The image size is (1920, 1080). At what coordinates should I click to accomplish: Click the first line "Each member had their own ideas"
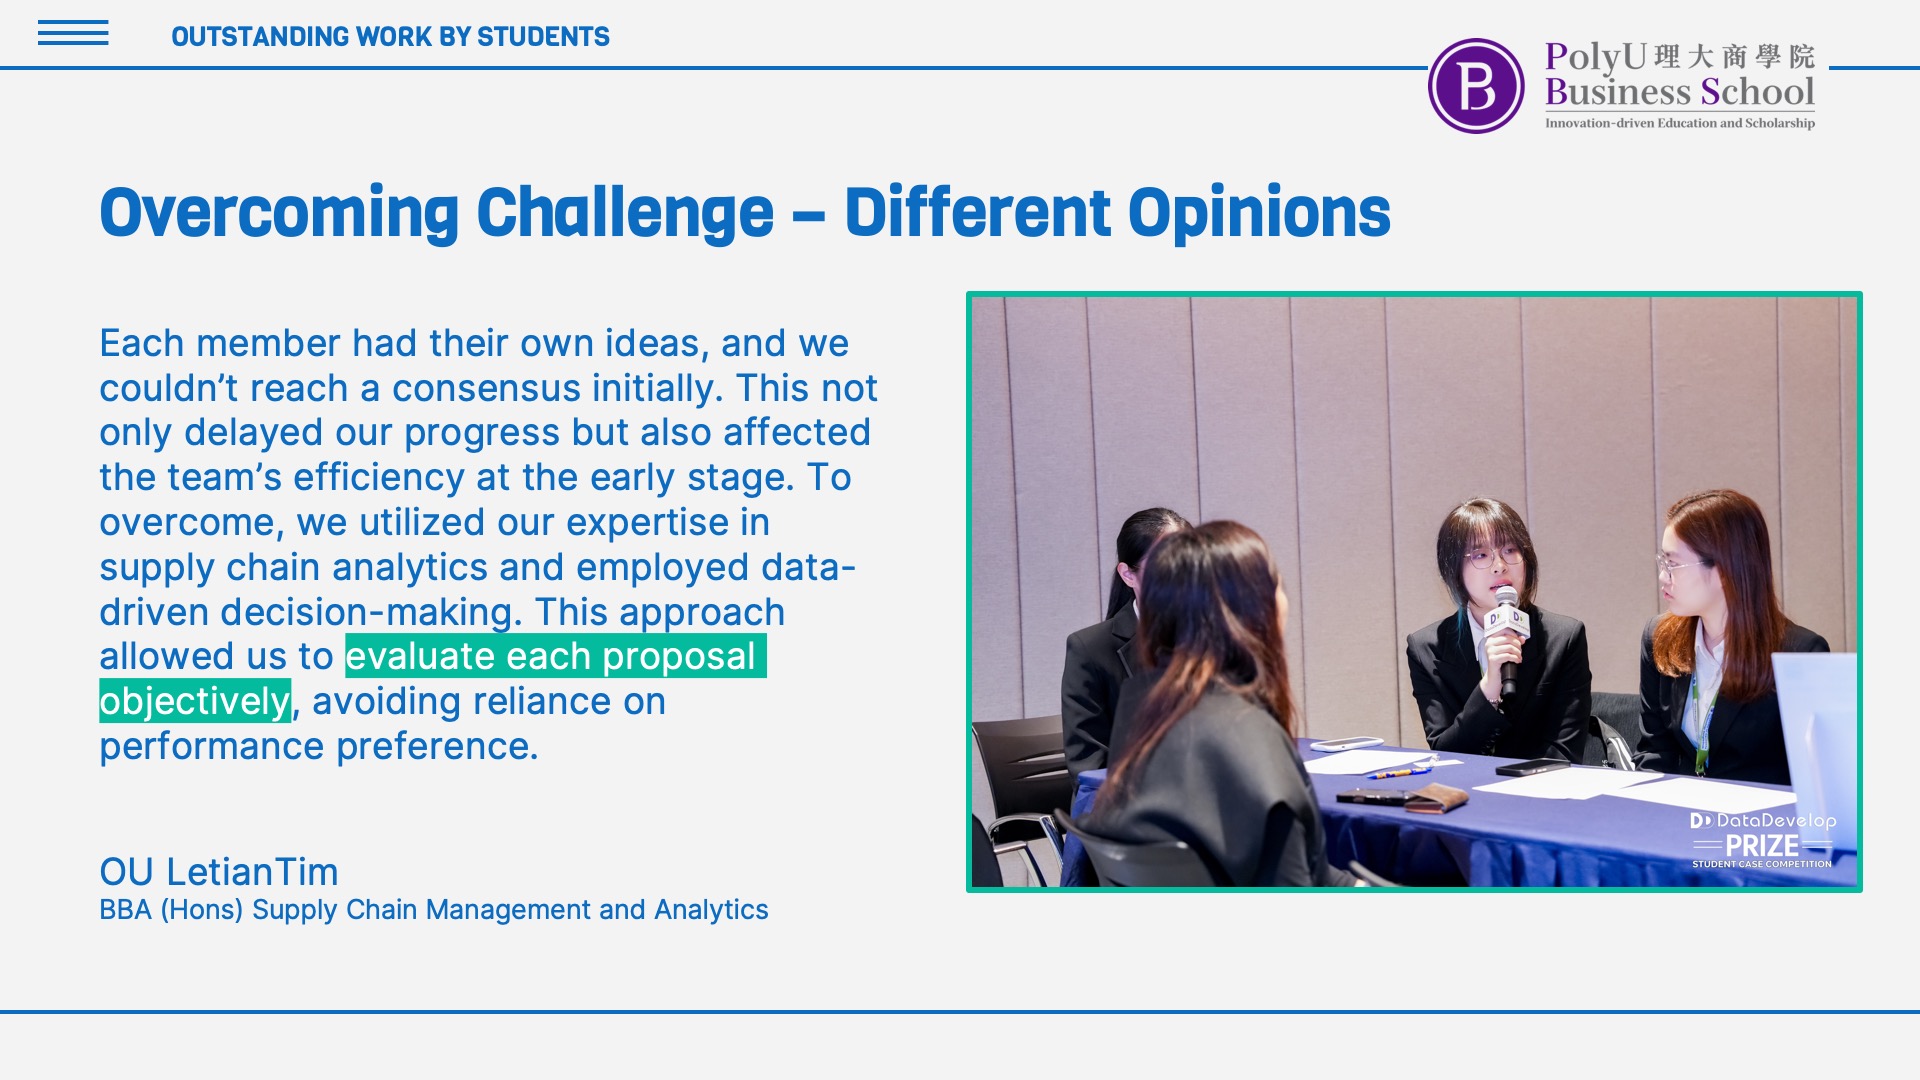tap(473, 343)
